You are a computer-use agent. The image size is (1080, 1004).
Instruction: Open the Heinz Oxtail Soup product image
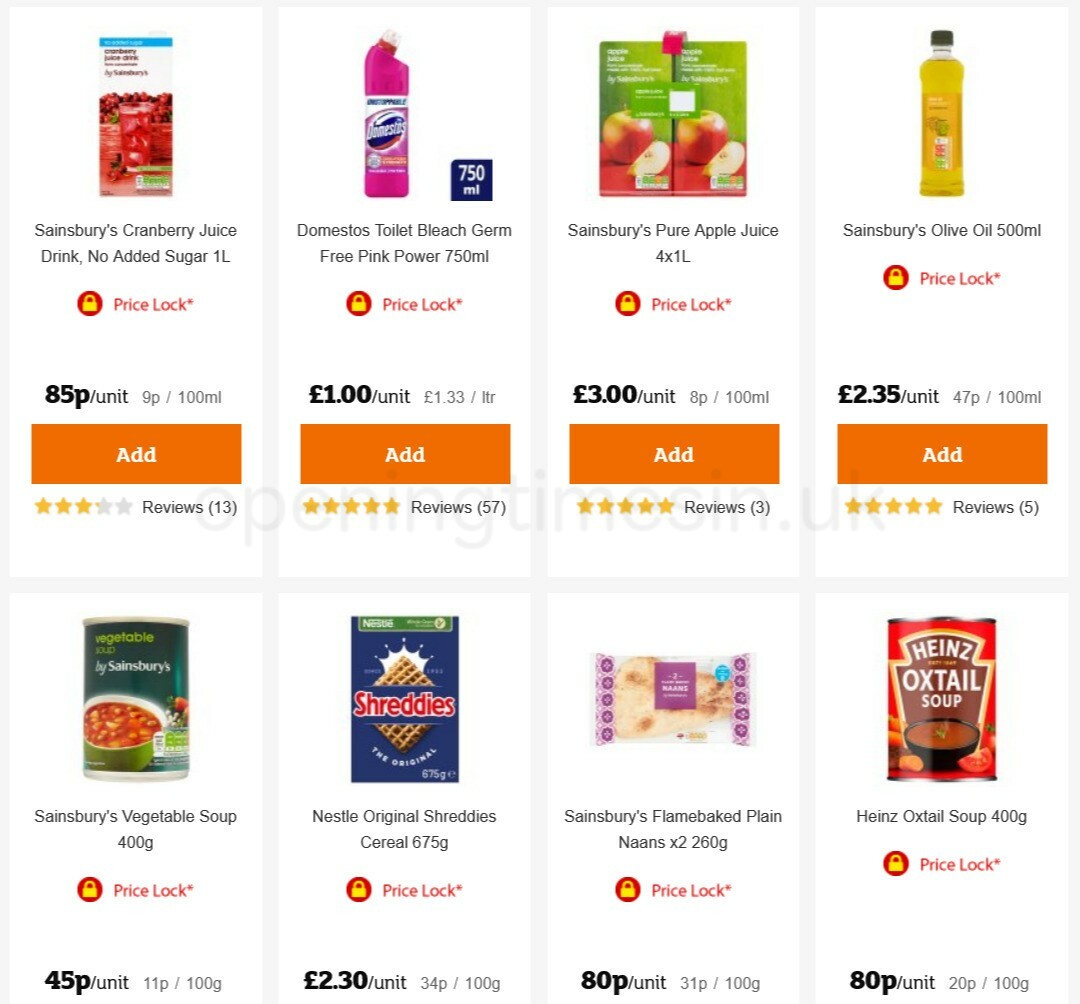(941, 698)
